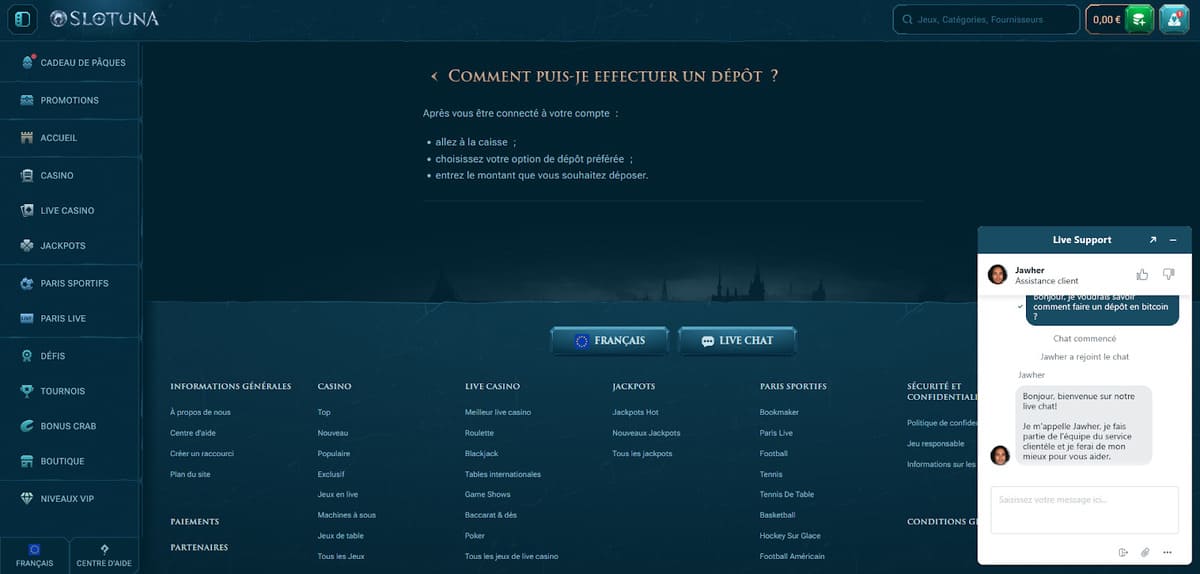Screen dimensions: 1200x574
Task: Rate agent Jawher thumbs down
Action: coord(1168,274)
